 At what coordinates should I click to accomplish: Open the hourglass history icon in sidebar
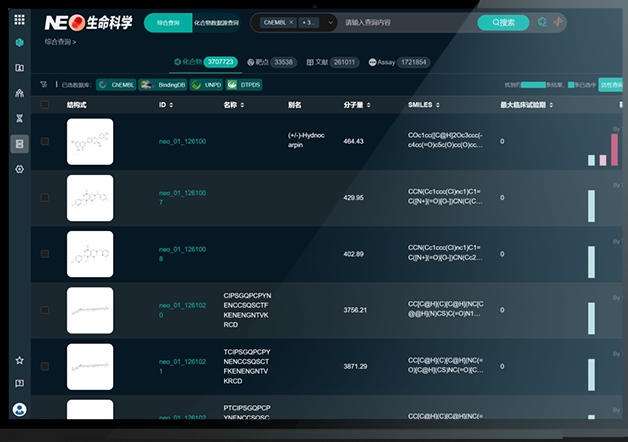19,118
